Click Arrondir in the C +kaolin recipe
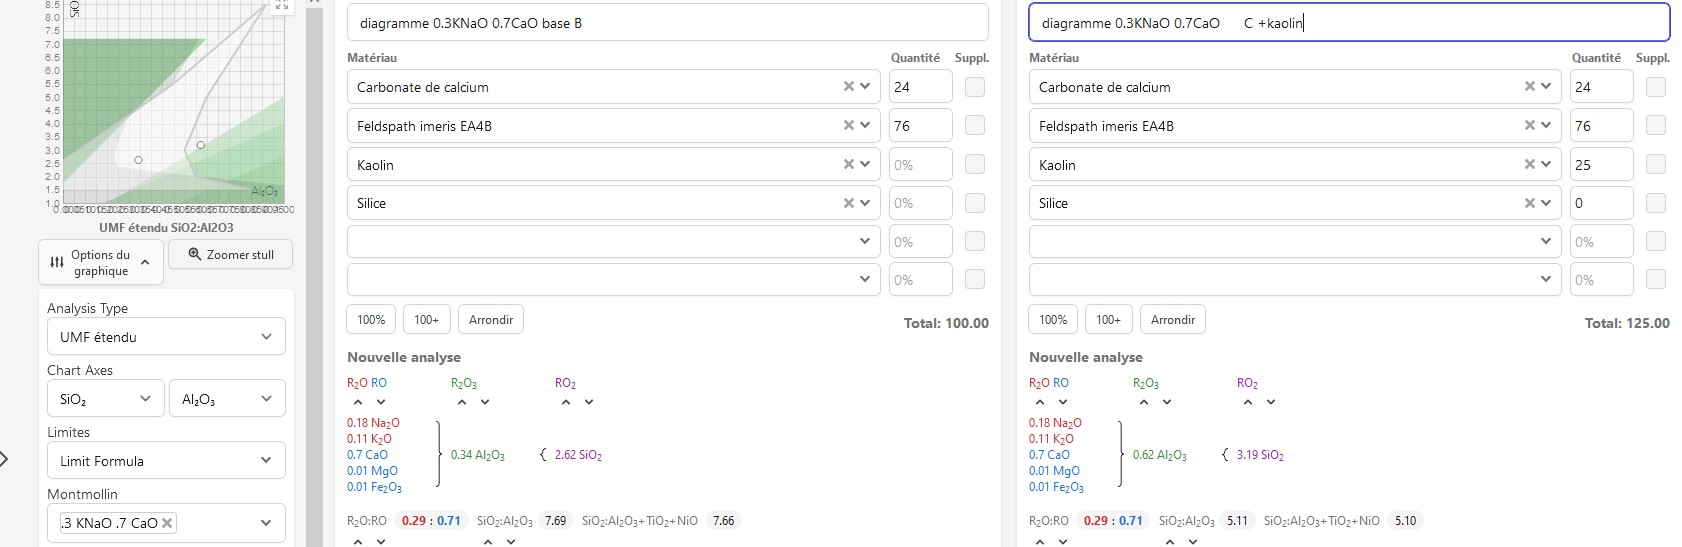Image resolution: width=1682 pixels, height=547 pixels. click(x=1172, y=320)
